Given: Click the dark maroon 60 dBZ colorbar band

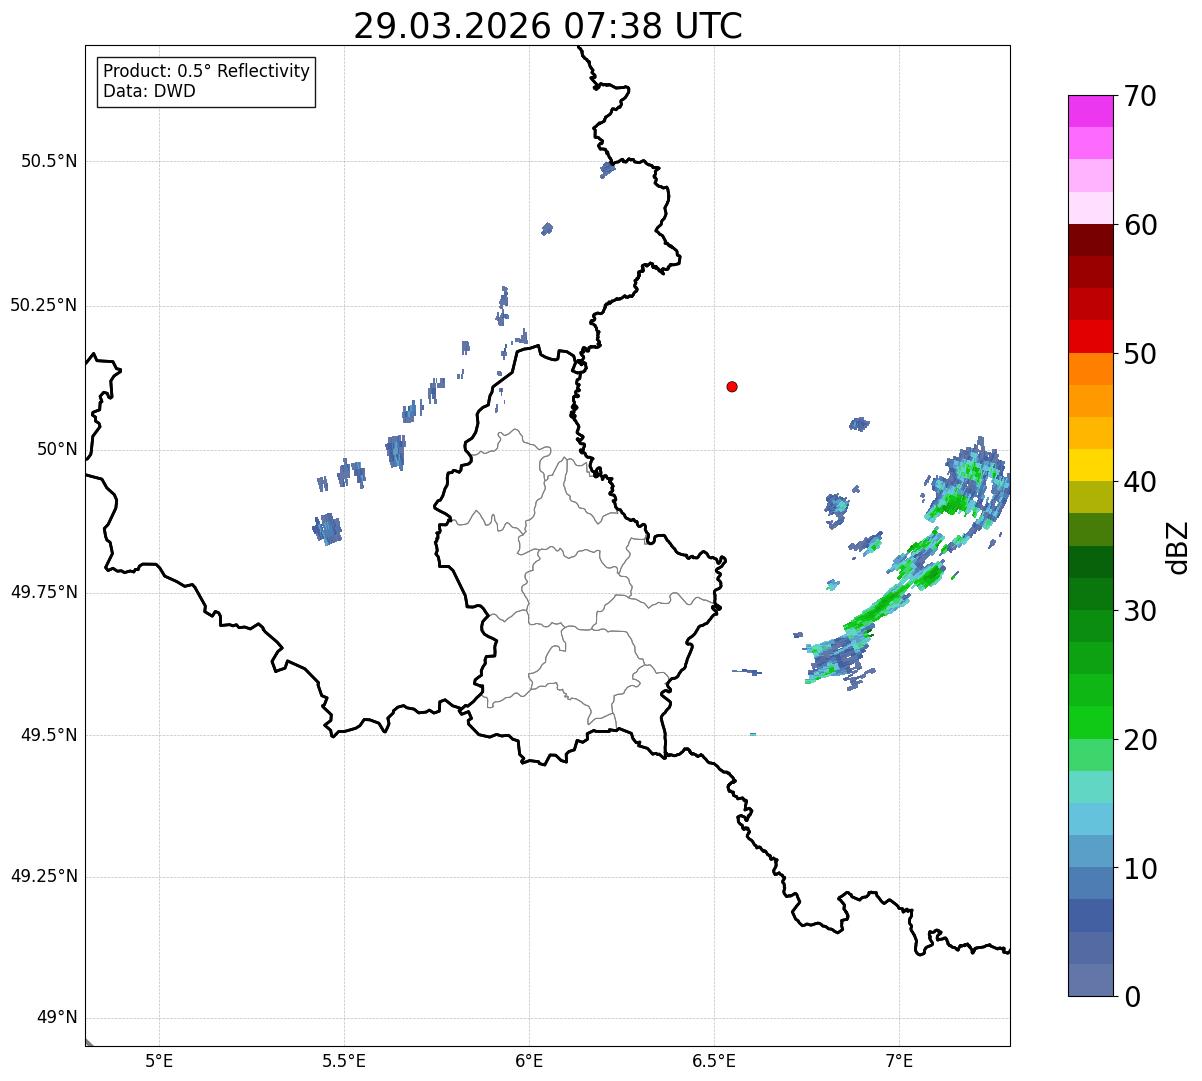Looking at the screenshot, I should 1090,240.
